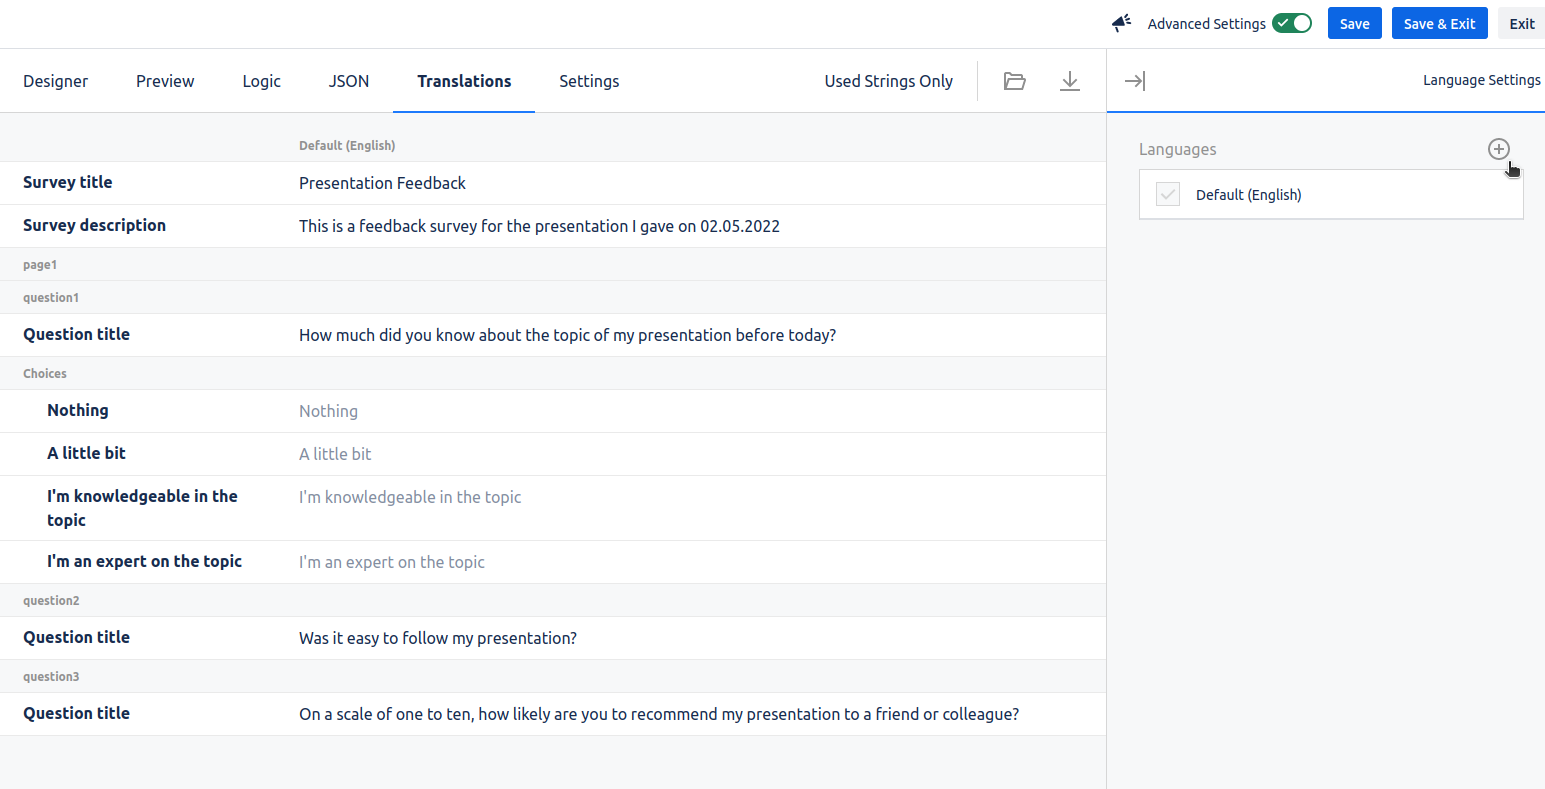
Task: Toggle the Advanced Settings switch
Action: pyautogui.click(x=1291, y=23)
